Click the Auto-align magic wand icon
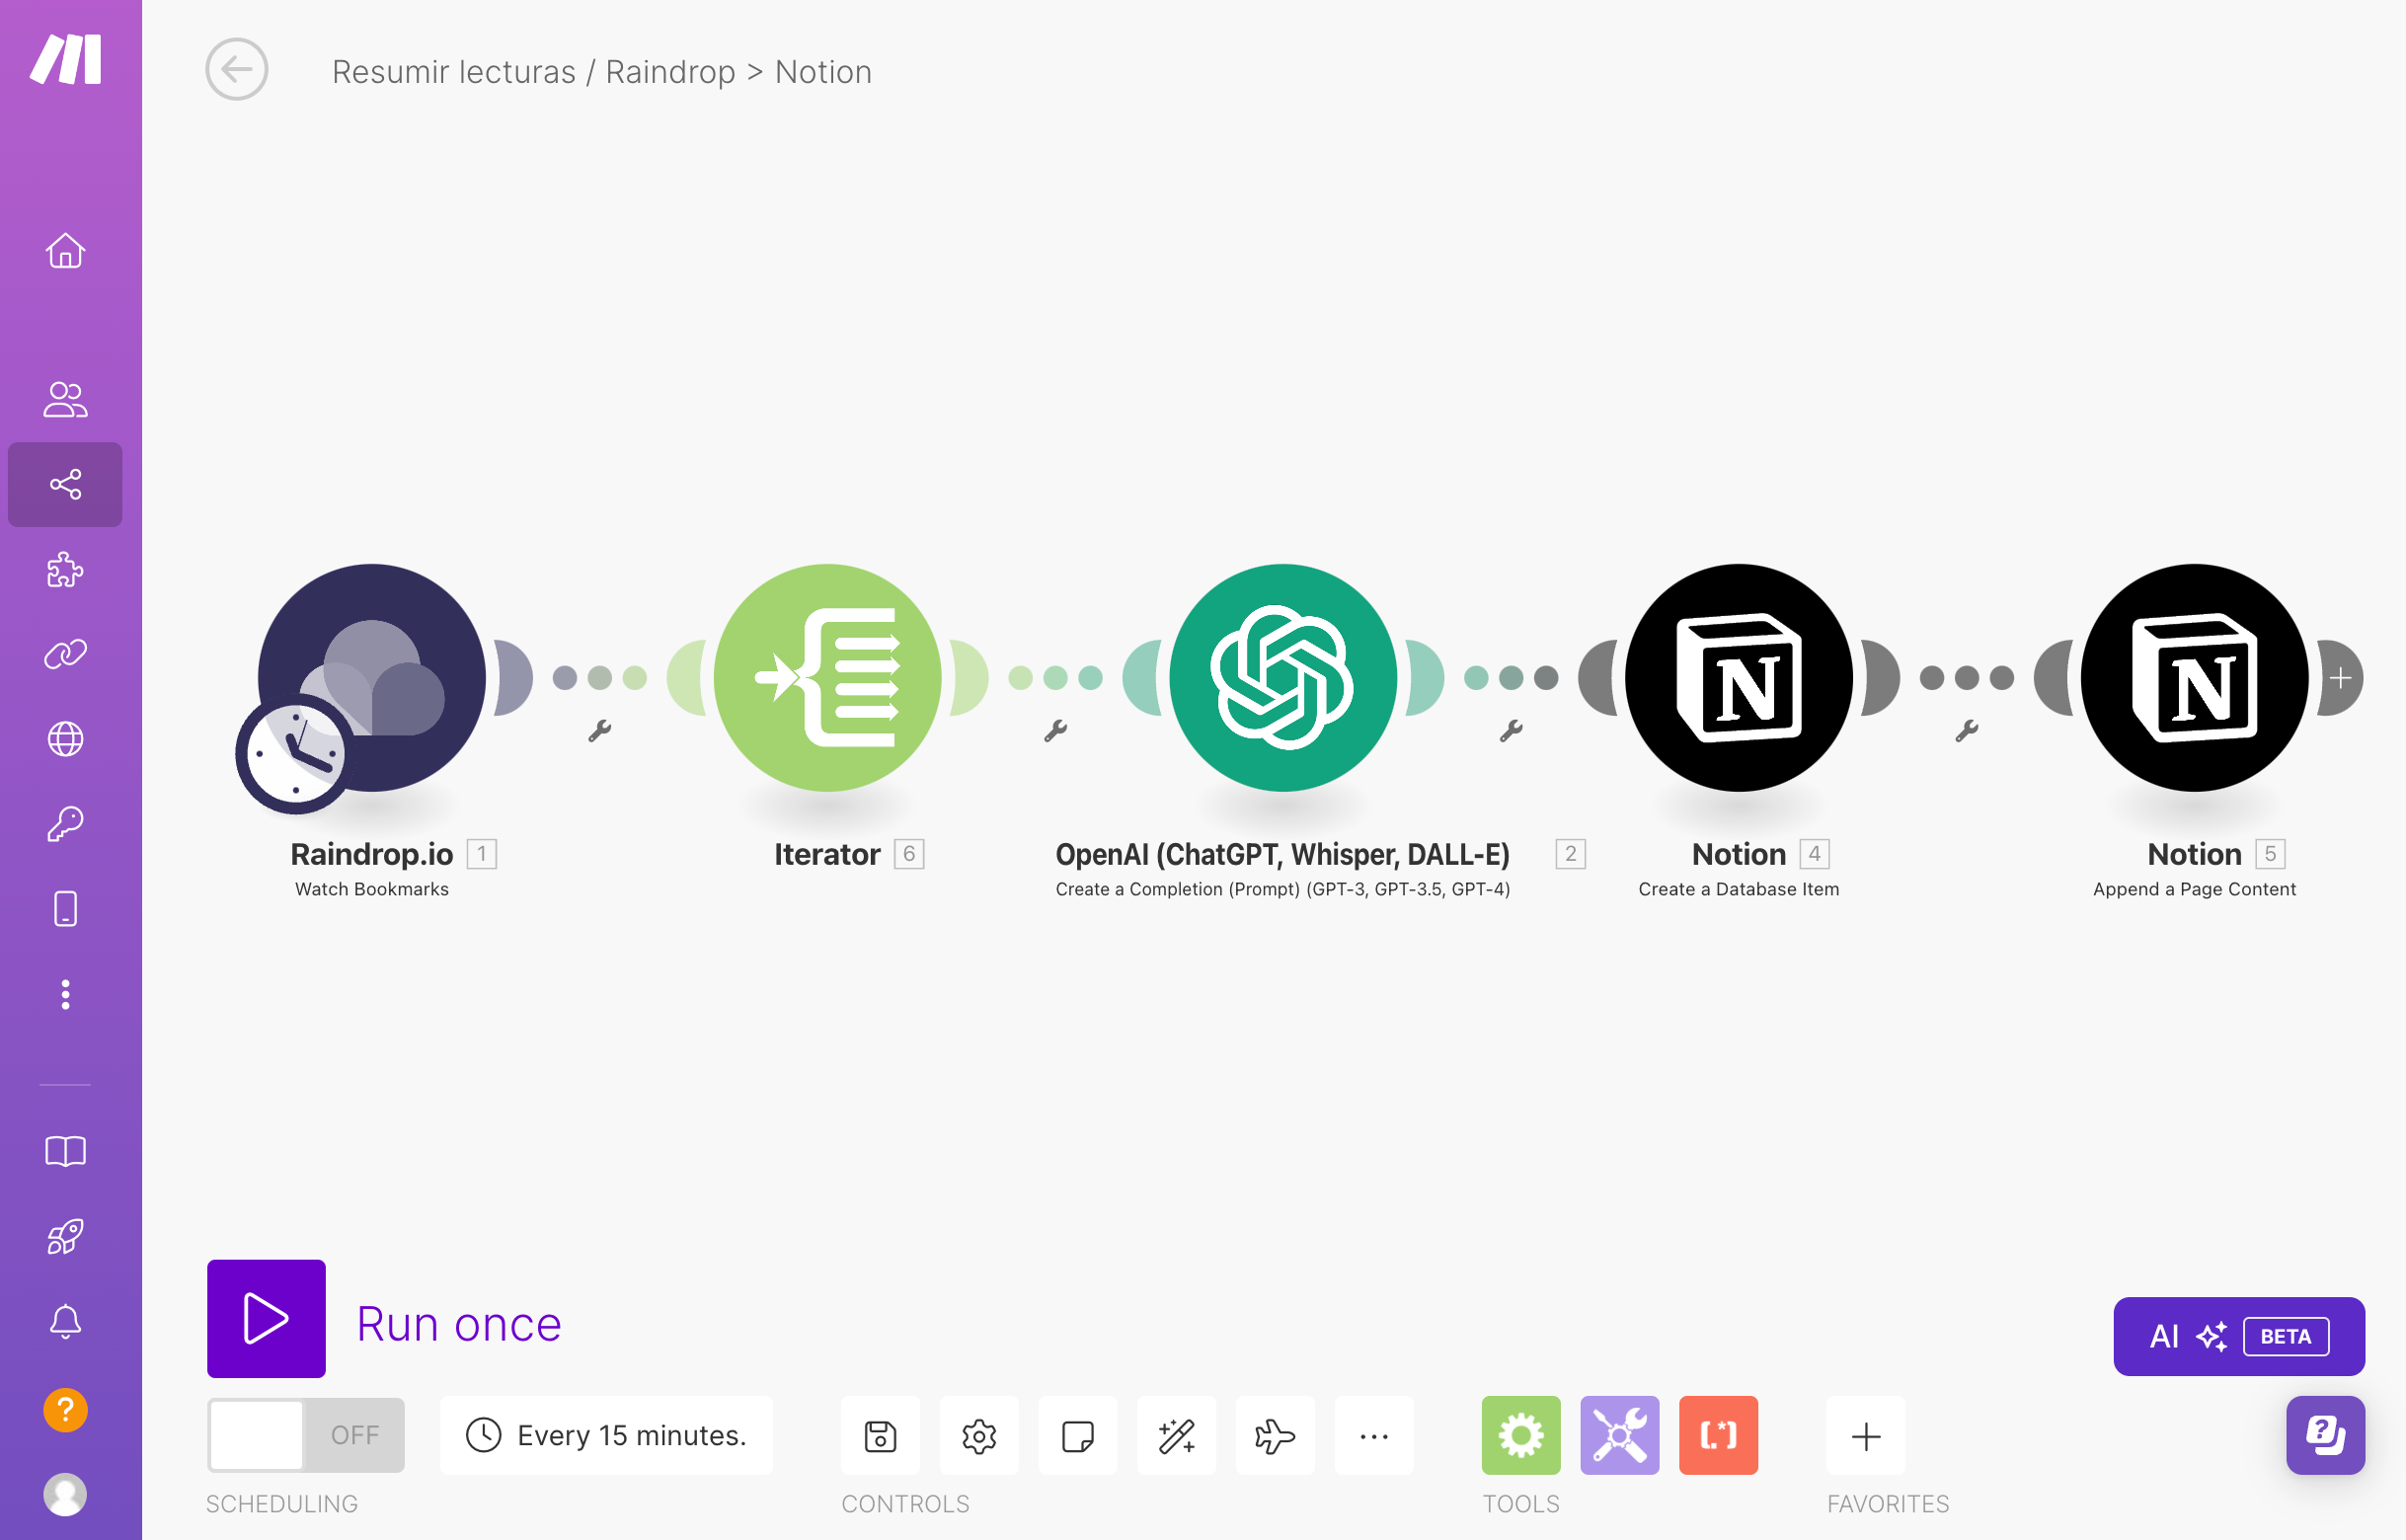Viewport: 2406px width, 1540px height. pyautogui.click(x=1176, y=1436)
